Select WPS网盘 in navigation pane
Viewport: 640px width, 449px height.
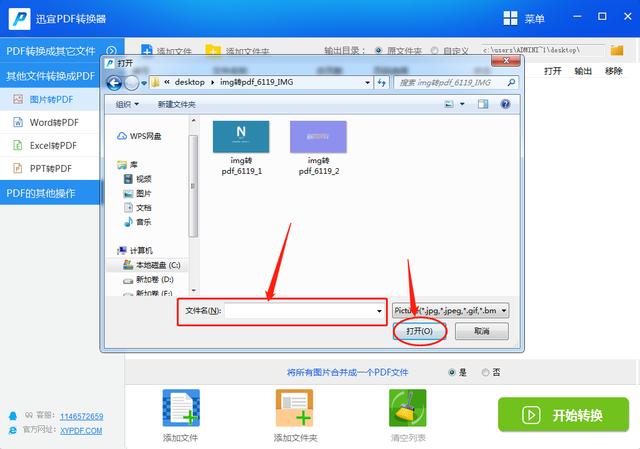(139, 136)
